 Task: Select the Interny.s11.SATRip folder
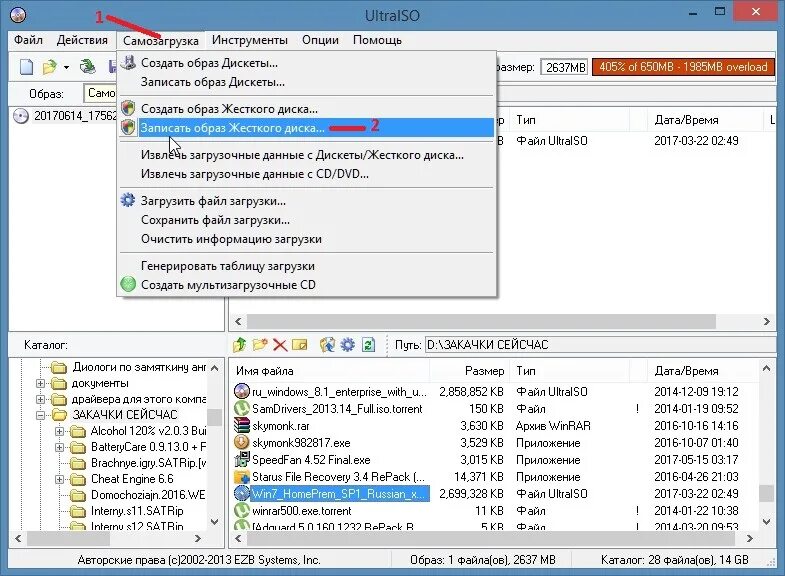[137, 511]
